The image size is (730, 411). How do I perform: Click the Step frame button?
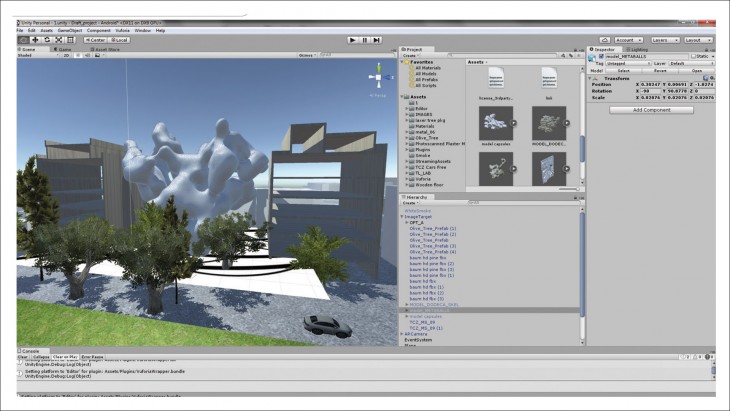point(377,40)
